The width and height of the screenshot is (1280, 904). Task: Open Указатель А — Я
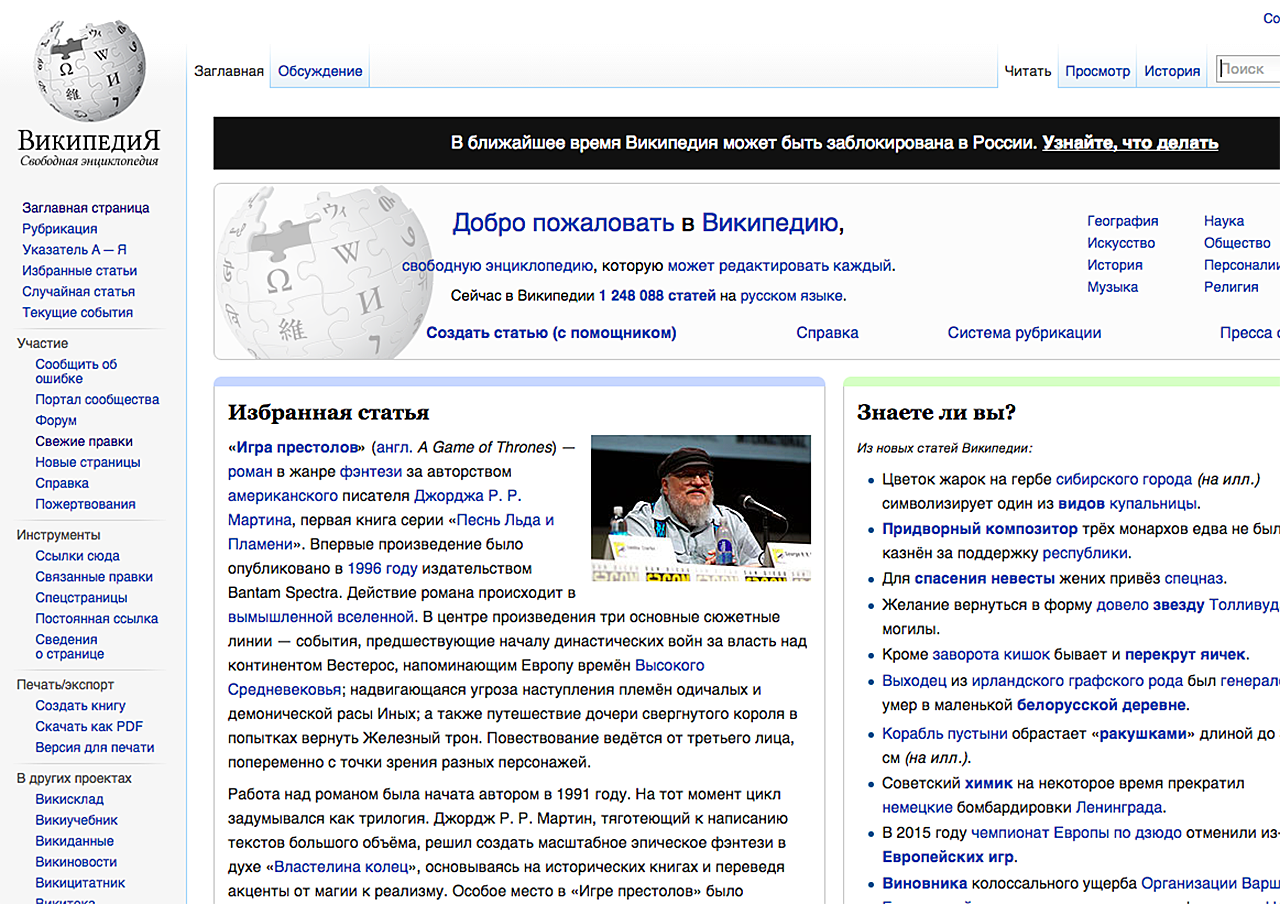(74, 250)
